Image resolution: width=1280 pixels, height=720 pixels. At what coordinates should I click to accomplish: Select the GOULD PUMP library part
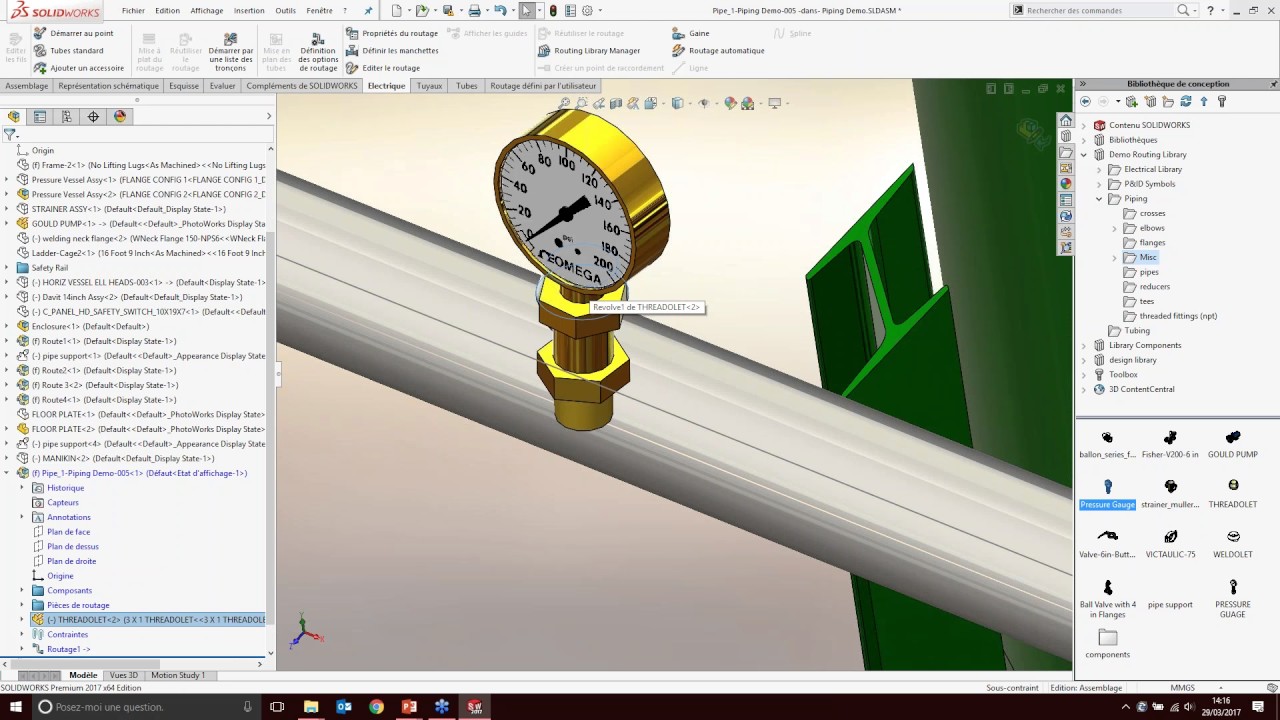click(x=1233, y=444)
